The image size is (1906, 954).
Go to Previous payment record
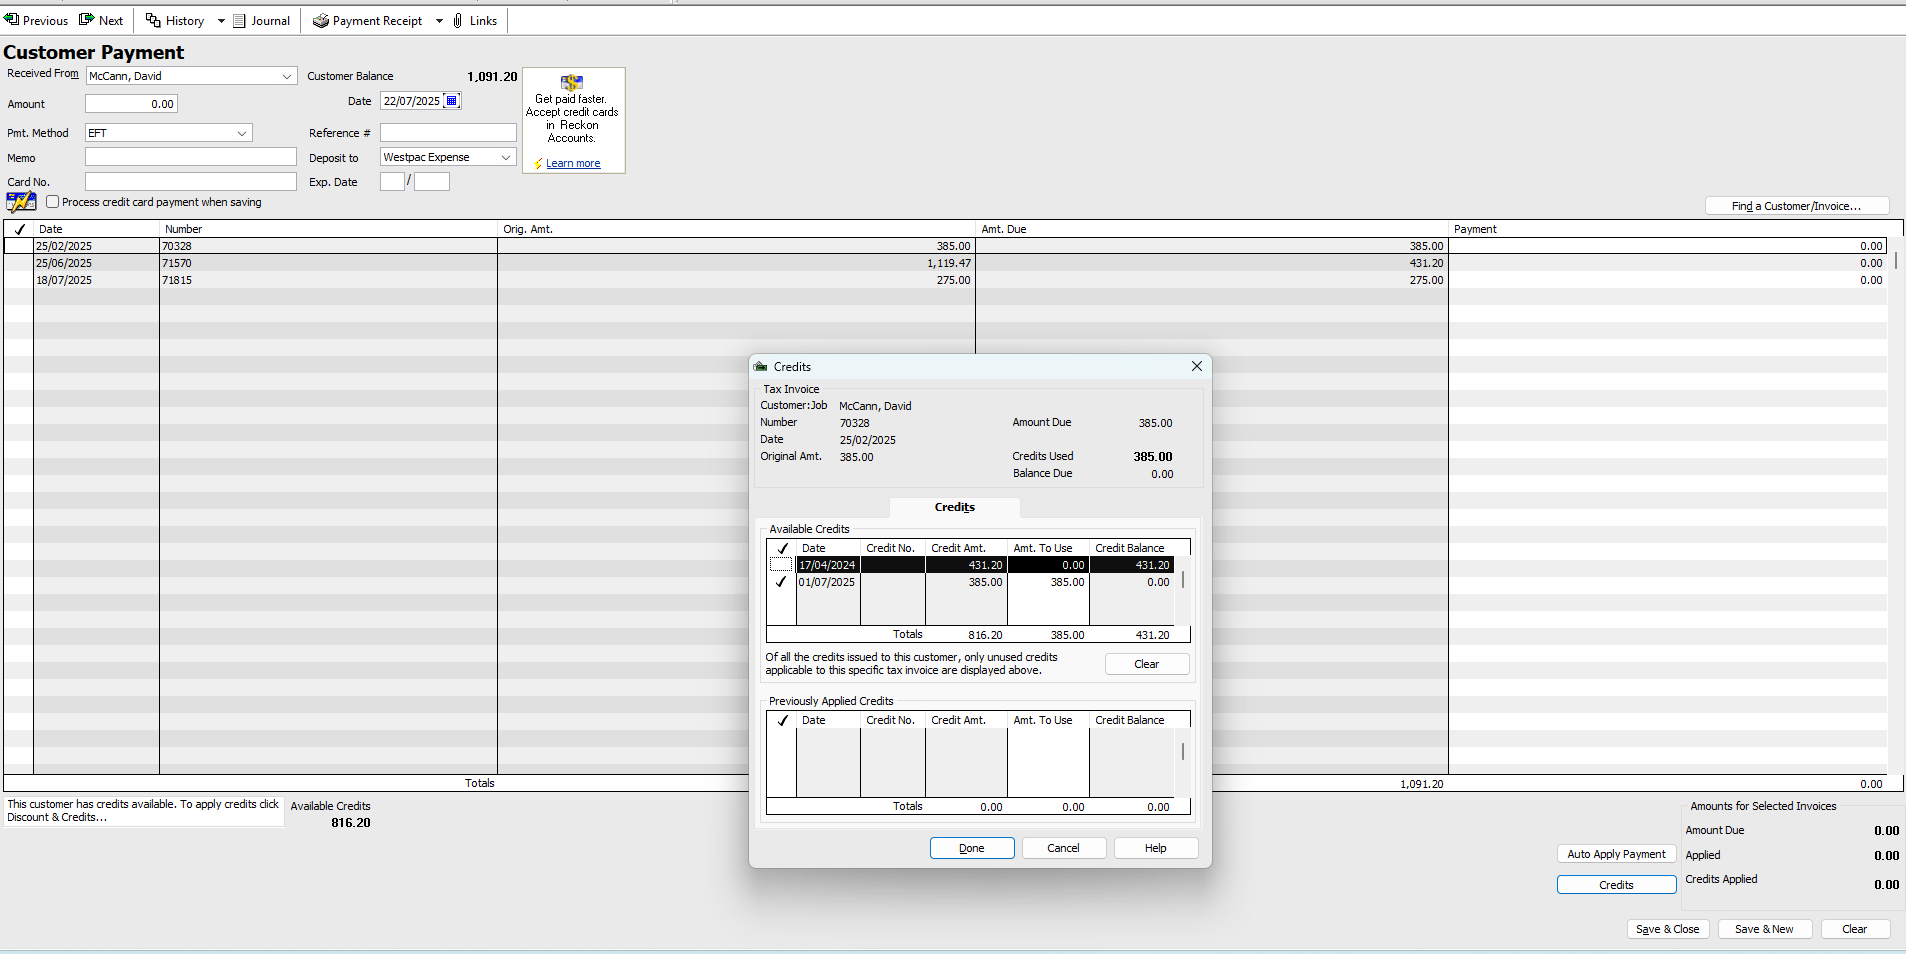(36, 20)
